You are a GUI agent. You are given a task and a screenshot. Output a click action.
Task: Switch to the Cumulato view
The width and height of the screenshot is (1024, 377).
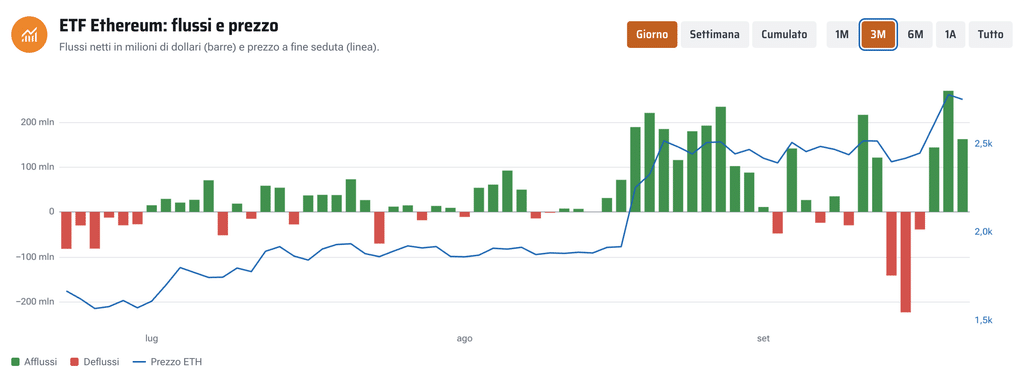pos(784,35)
